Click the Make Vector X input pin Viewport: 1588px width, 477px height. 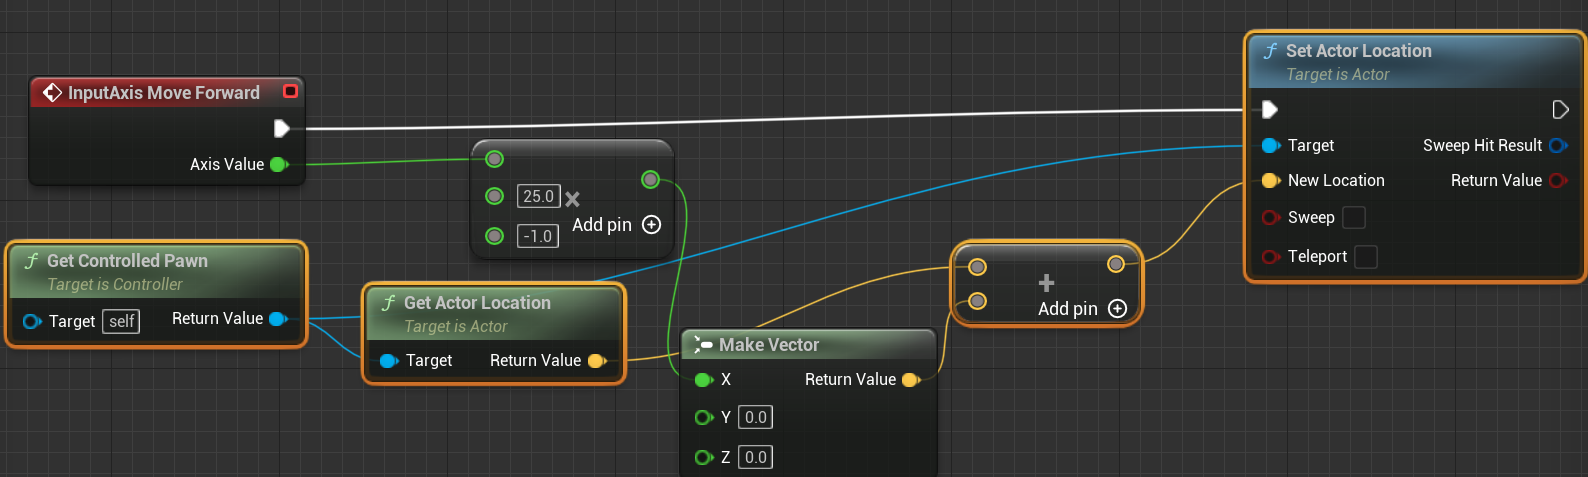point(703,380)
